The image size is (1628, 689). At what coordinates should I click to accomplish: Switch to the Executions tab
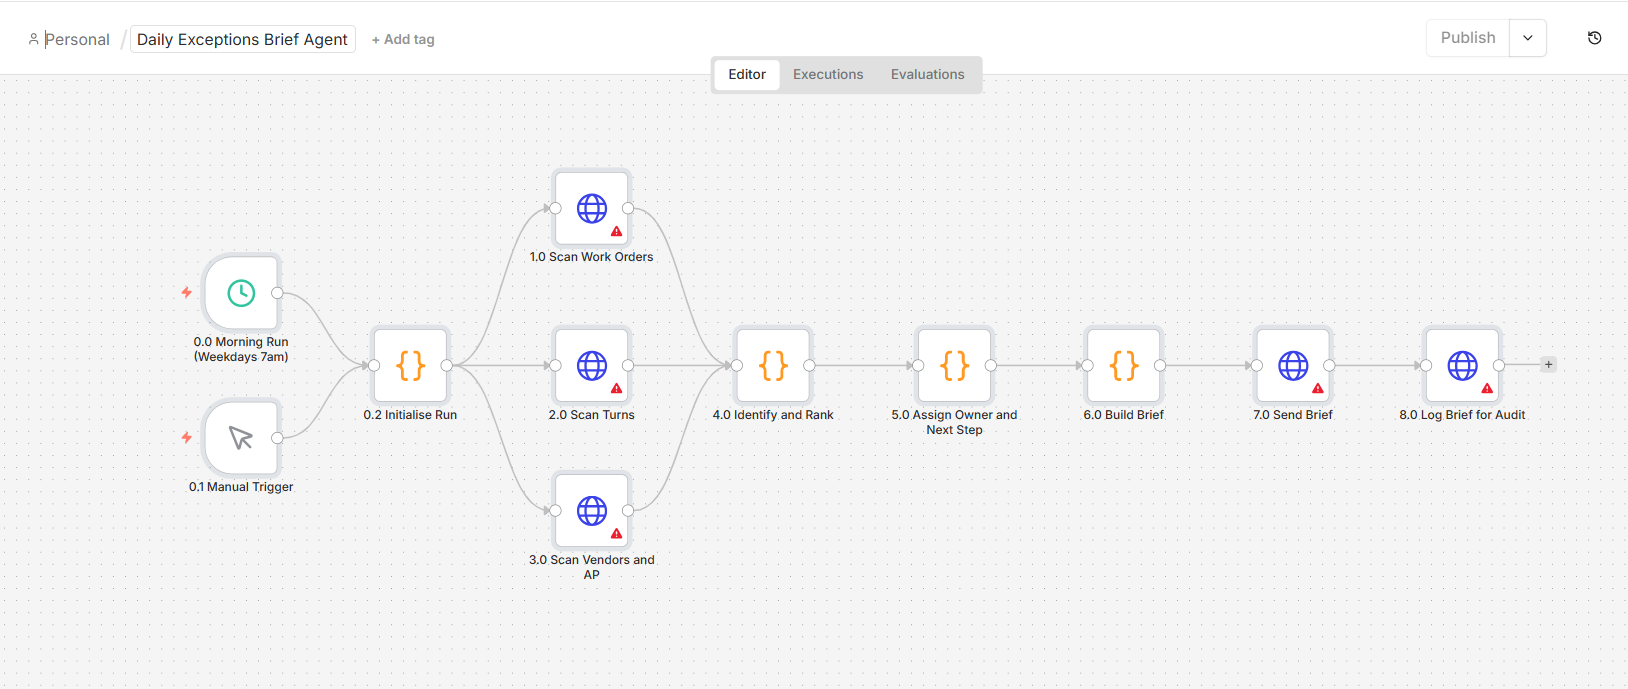828,75
